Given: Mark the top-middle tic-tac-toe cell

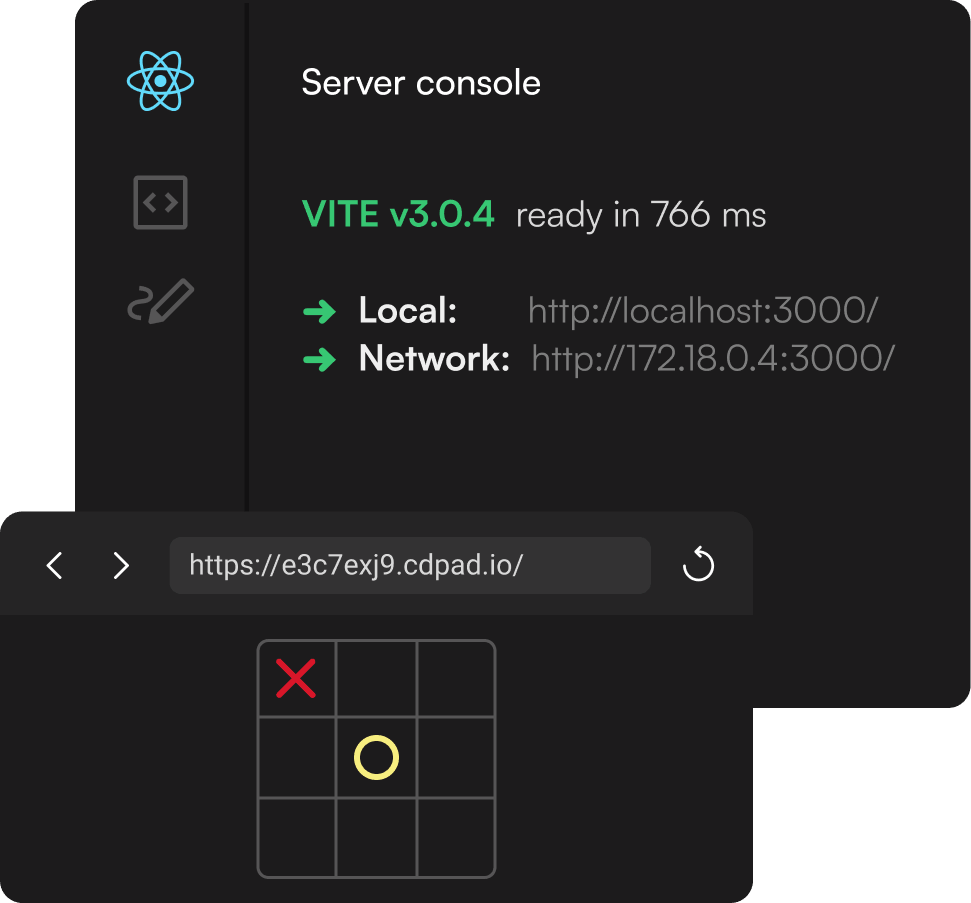Looking at the screenshot, I should coord(376,679).
